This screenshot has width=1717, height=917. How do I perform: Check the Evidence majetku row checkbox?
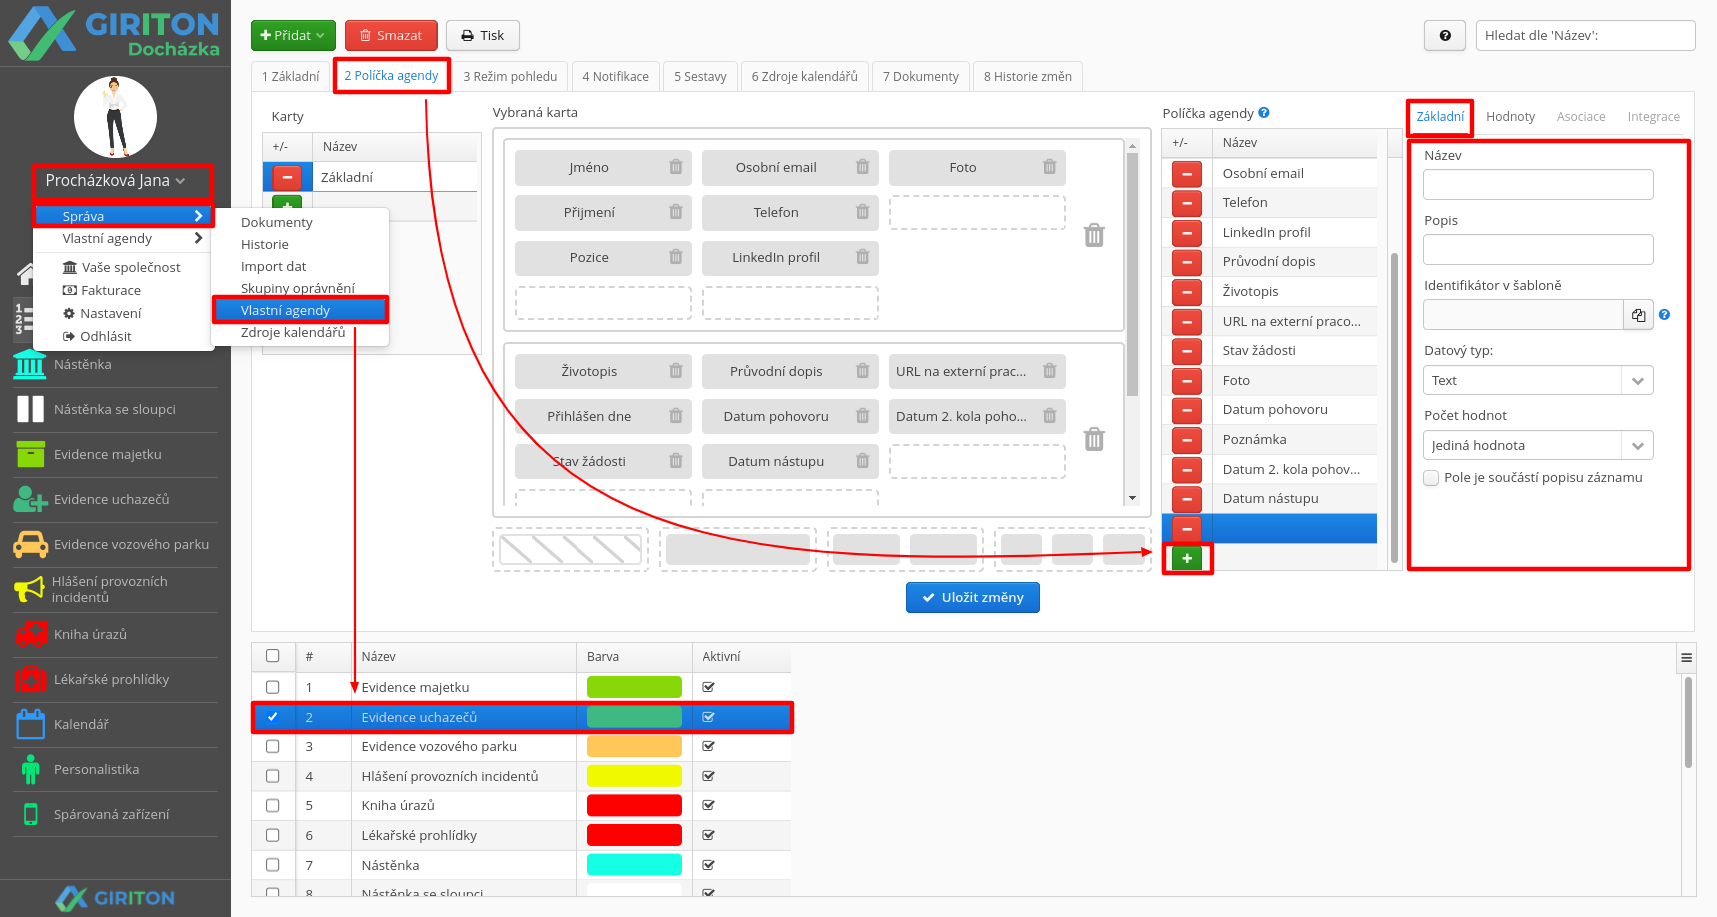point(273,687)
